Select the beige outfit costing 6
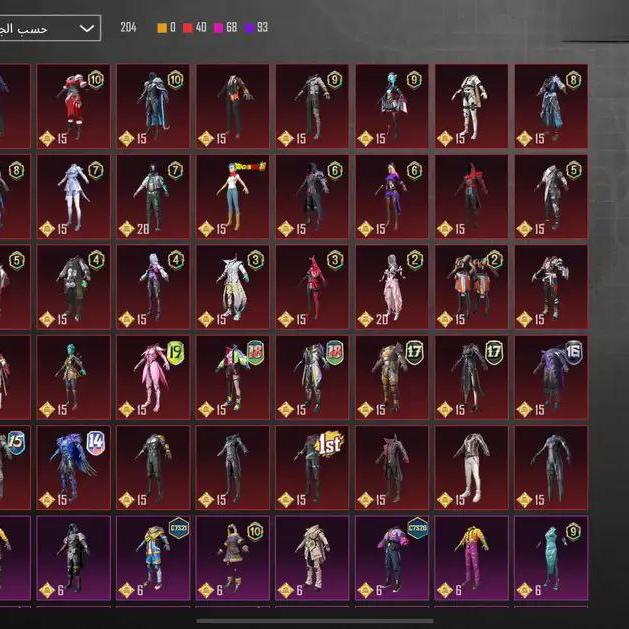The width and height of the screenshot is (629, 629). click(x=312, y=558)
